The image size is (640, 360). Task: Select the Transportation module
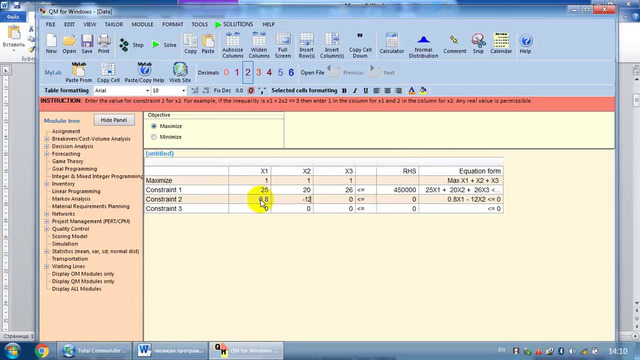click(69, 259)
